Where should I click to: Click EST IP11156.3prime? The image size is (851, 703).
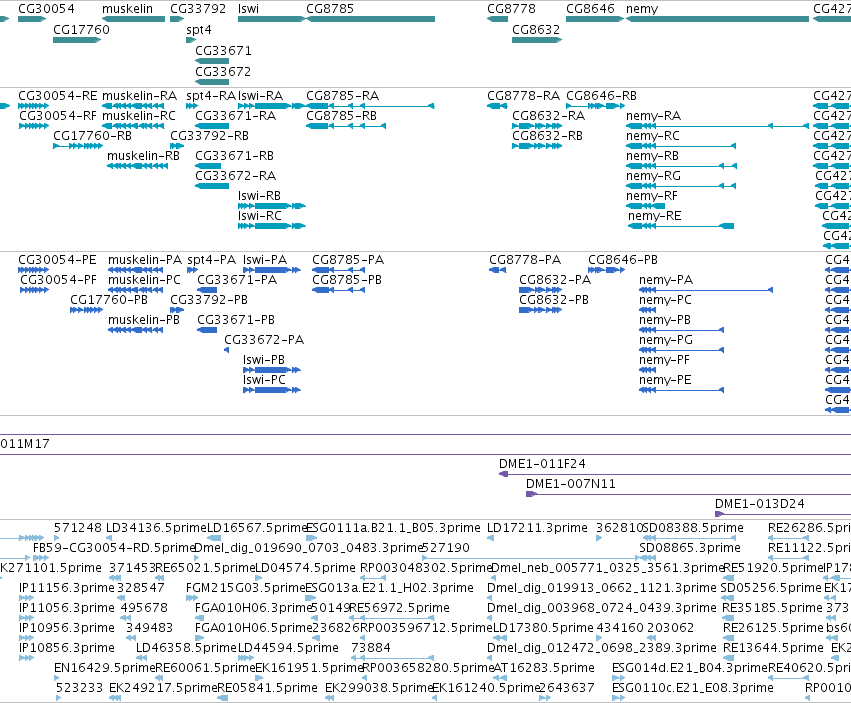[x=67, y=588]
